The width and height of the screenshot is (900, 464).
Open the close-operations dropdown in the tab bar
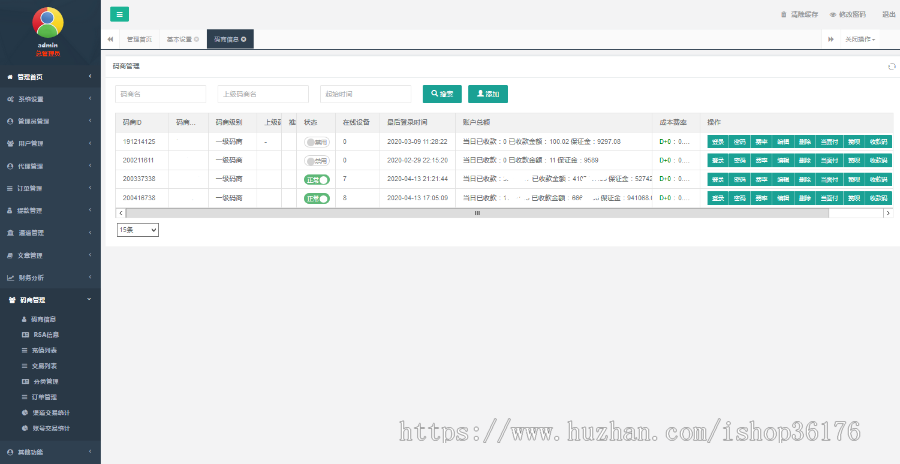pos(861,39)
